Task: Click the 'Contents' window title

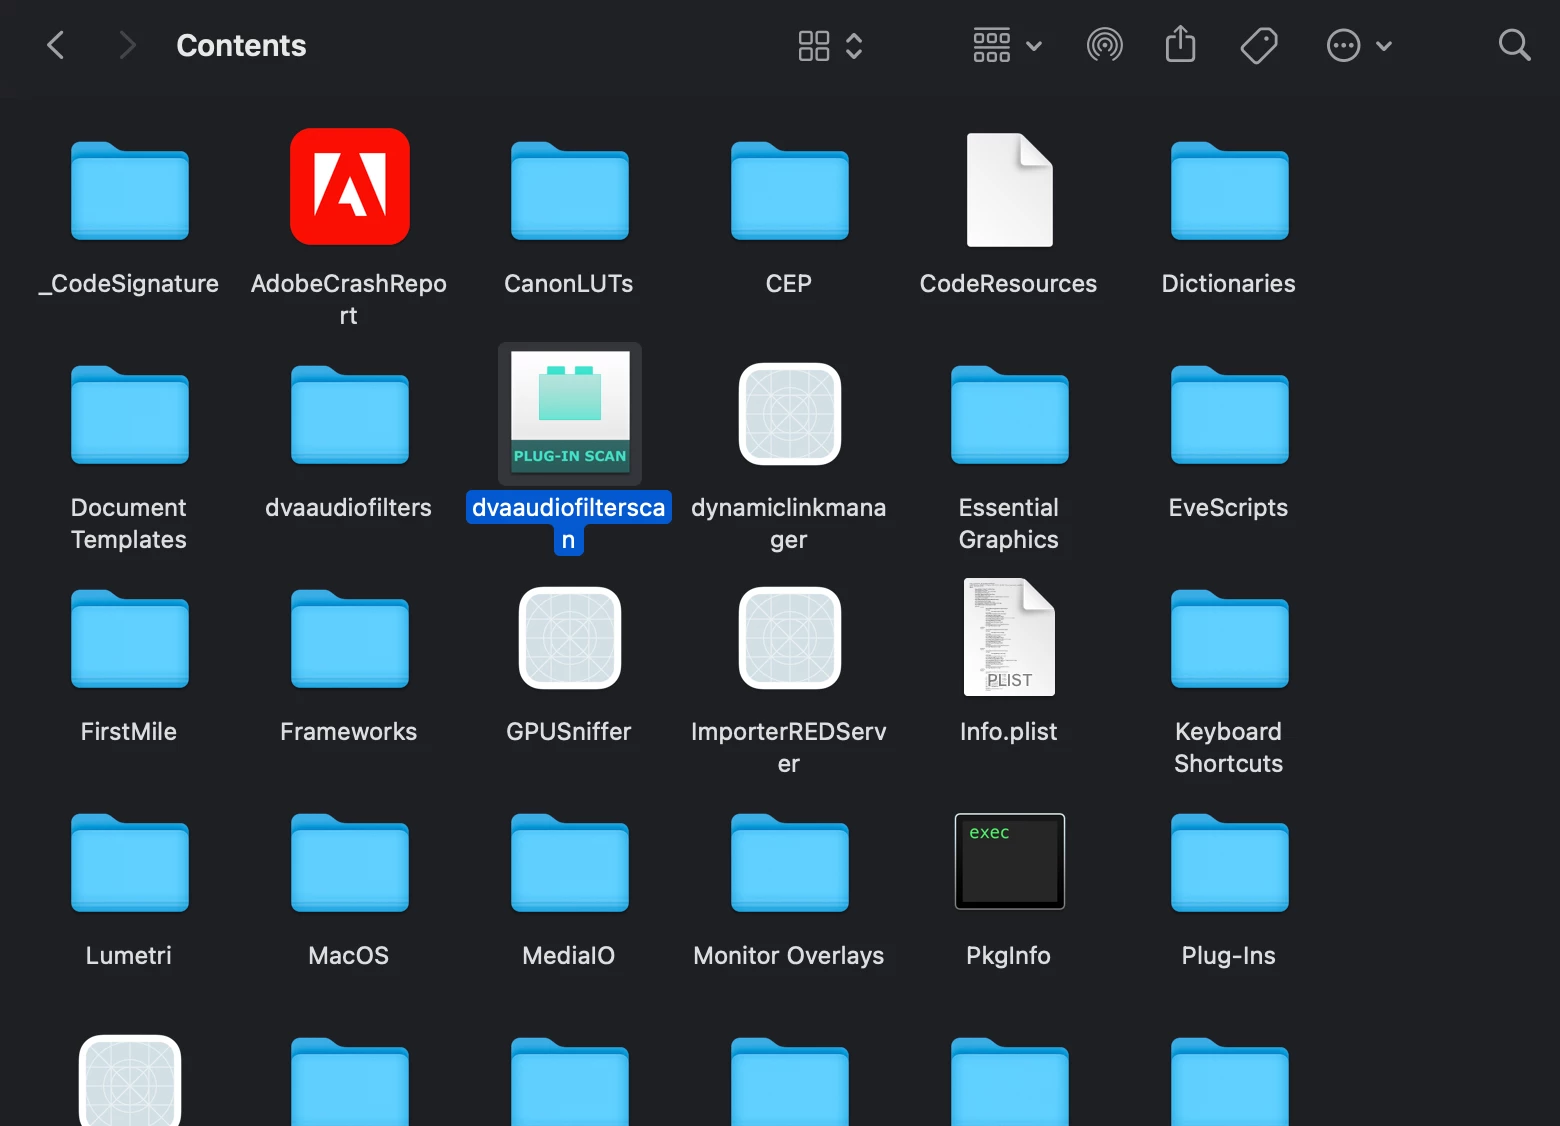Action: coord(241,45)
